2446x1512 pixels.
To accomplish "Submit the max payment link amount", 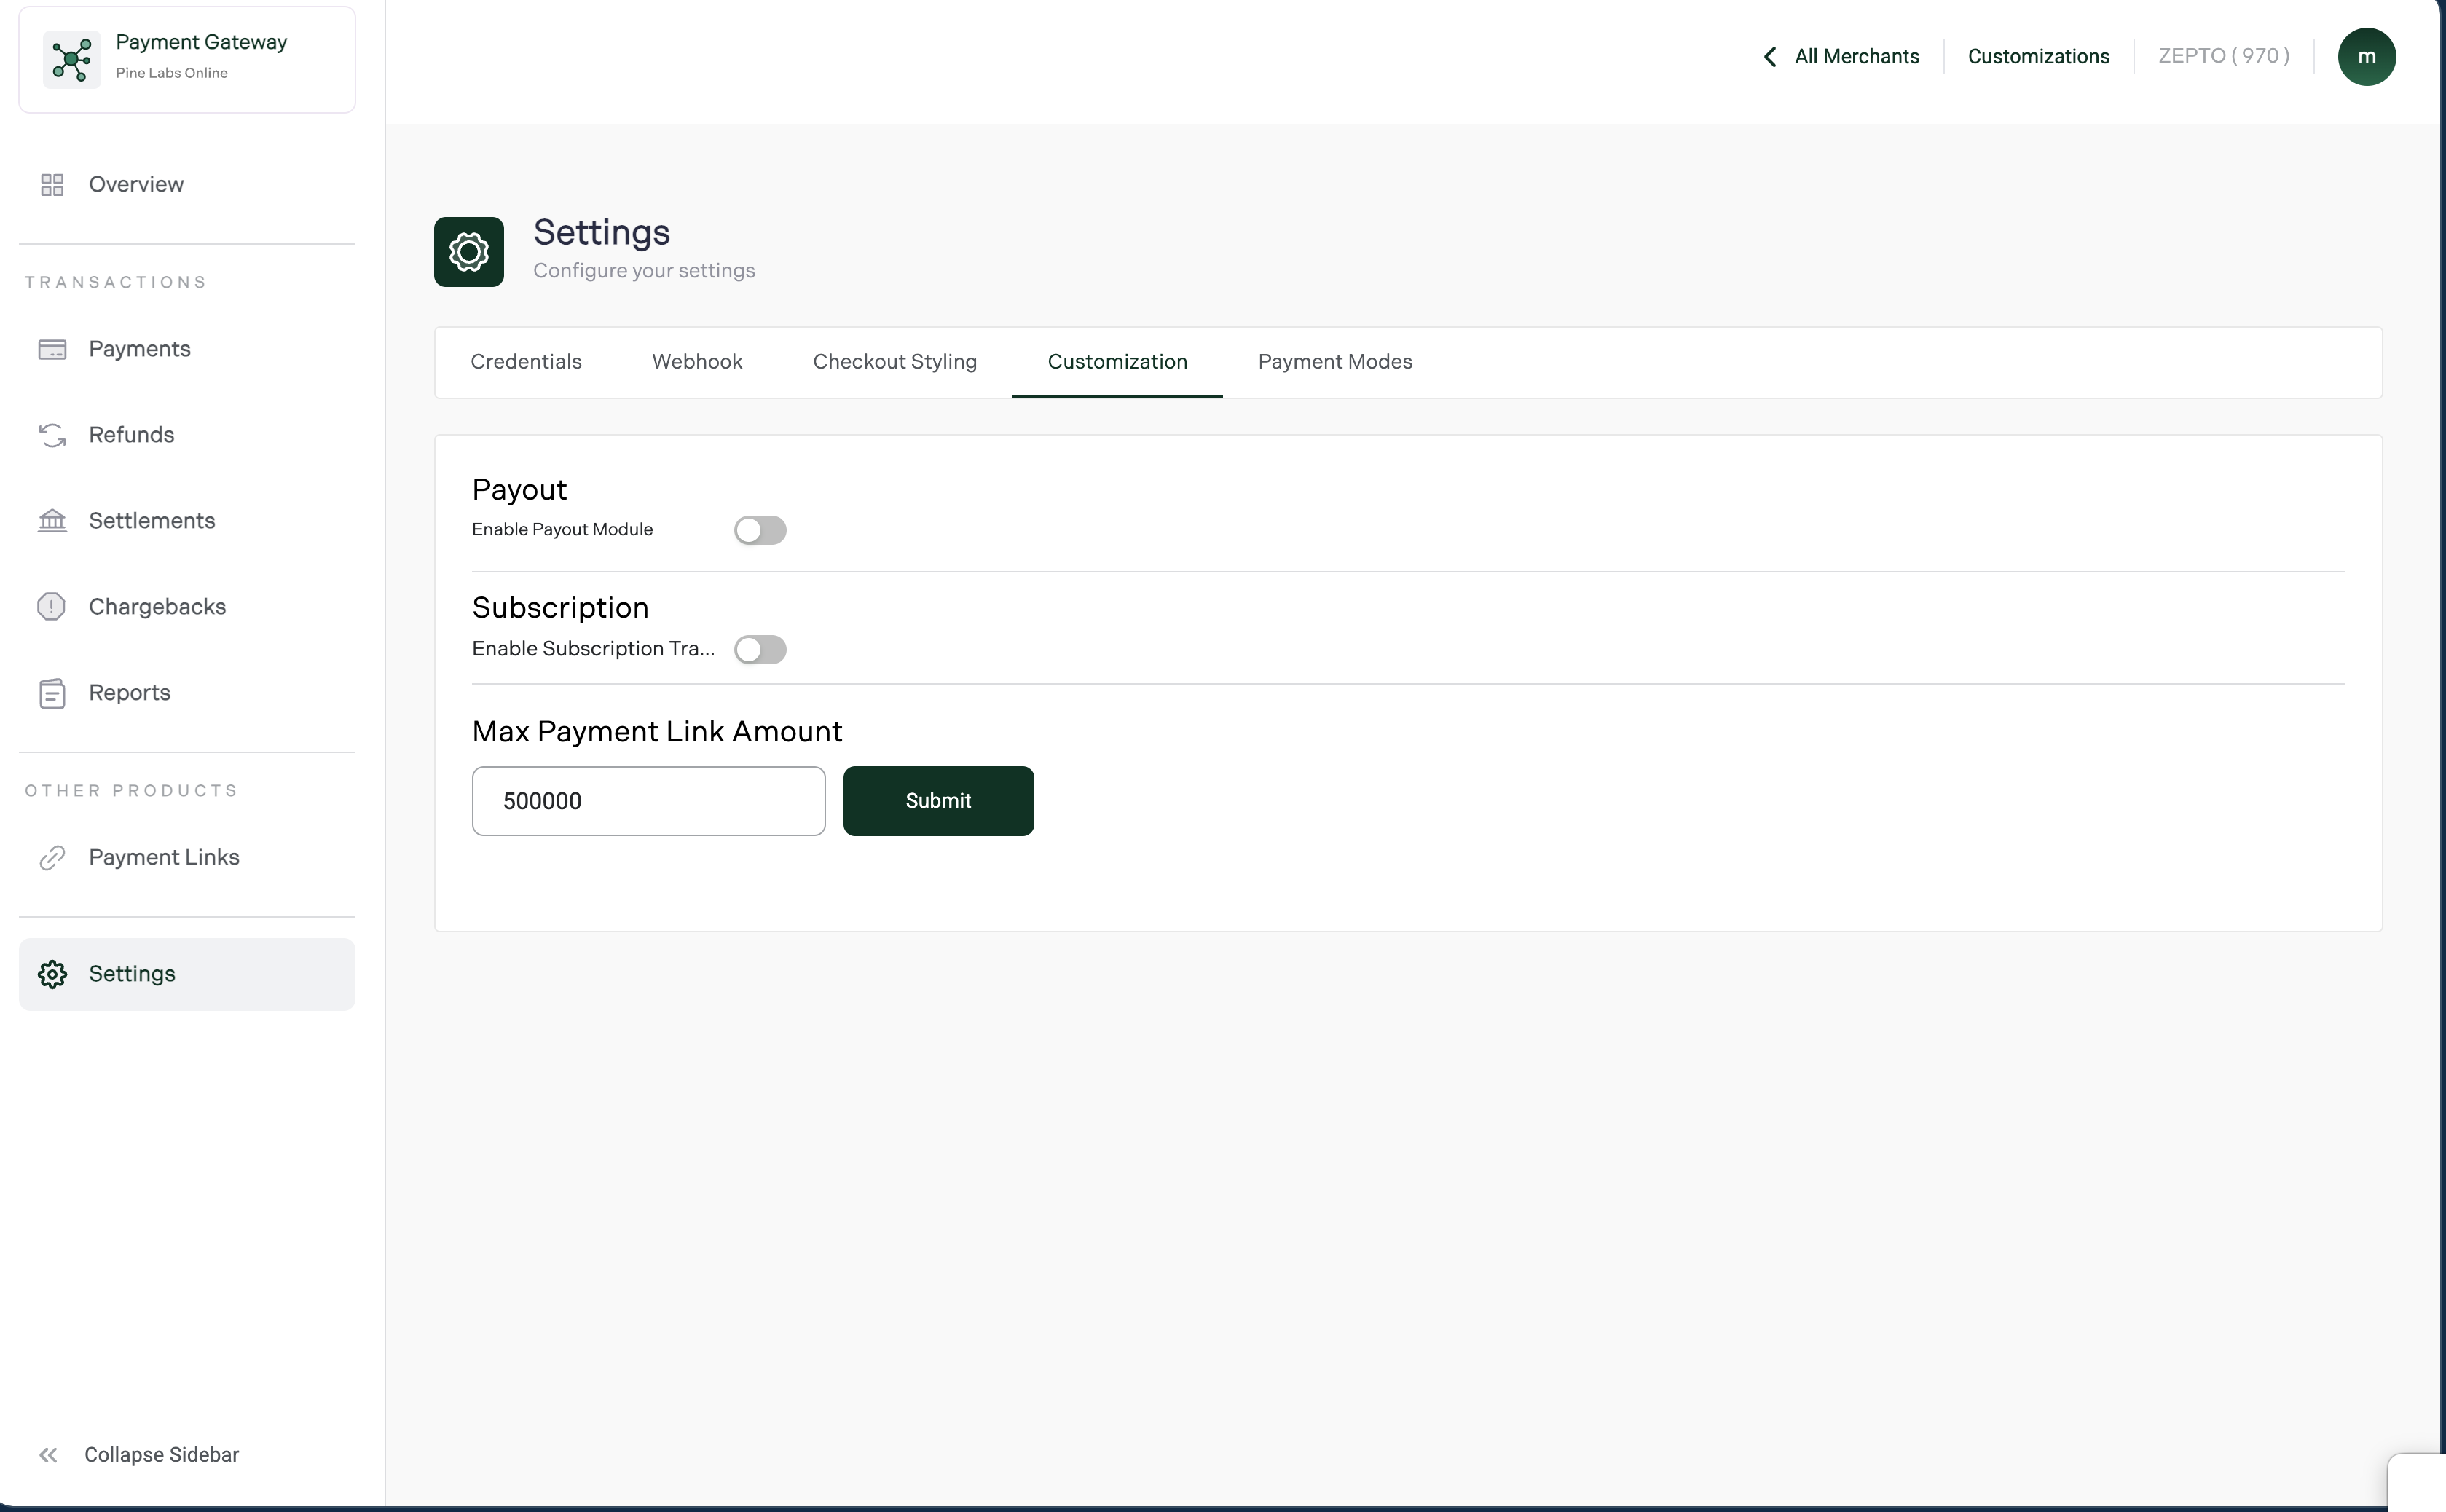I will click(x=938, y=801).
